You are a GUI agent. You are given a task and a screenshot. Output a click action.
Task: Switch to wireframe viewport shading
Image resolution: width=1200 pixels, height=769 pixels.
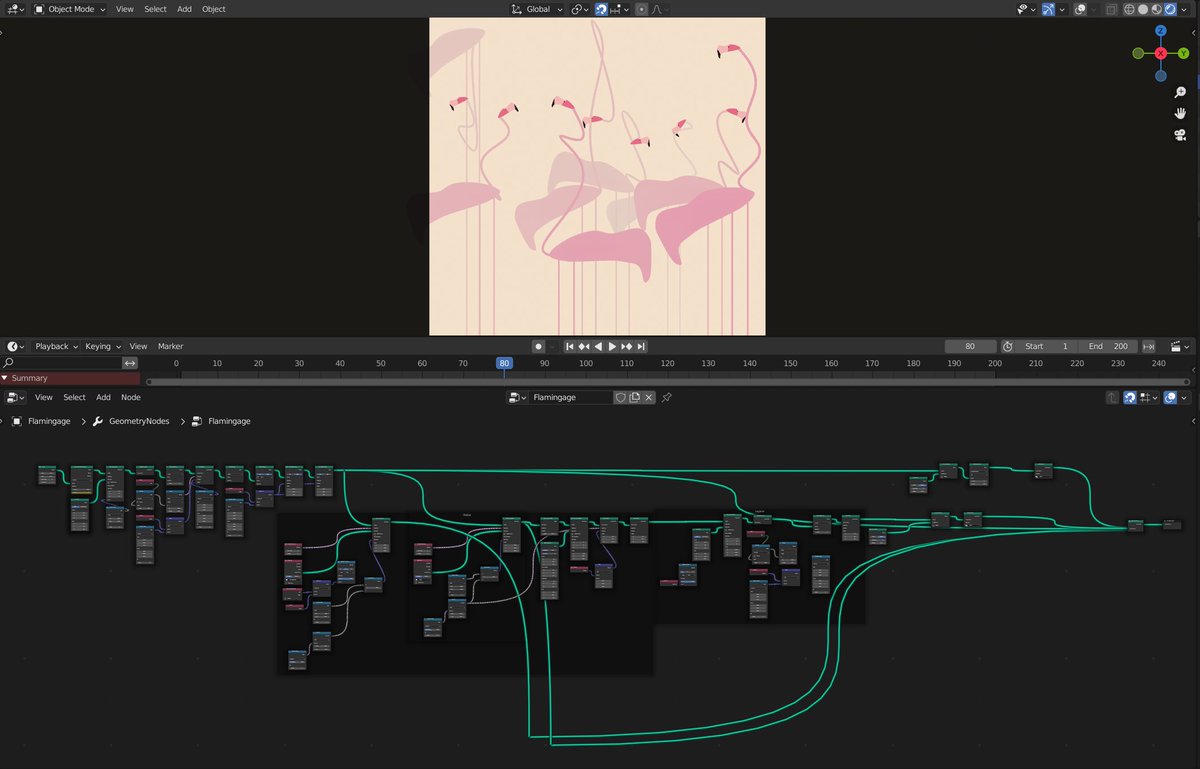pyautogui.click(x=1129, y=9)
